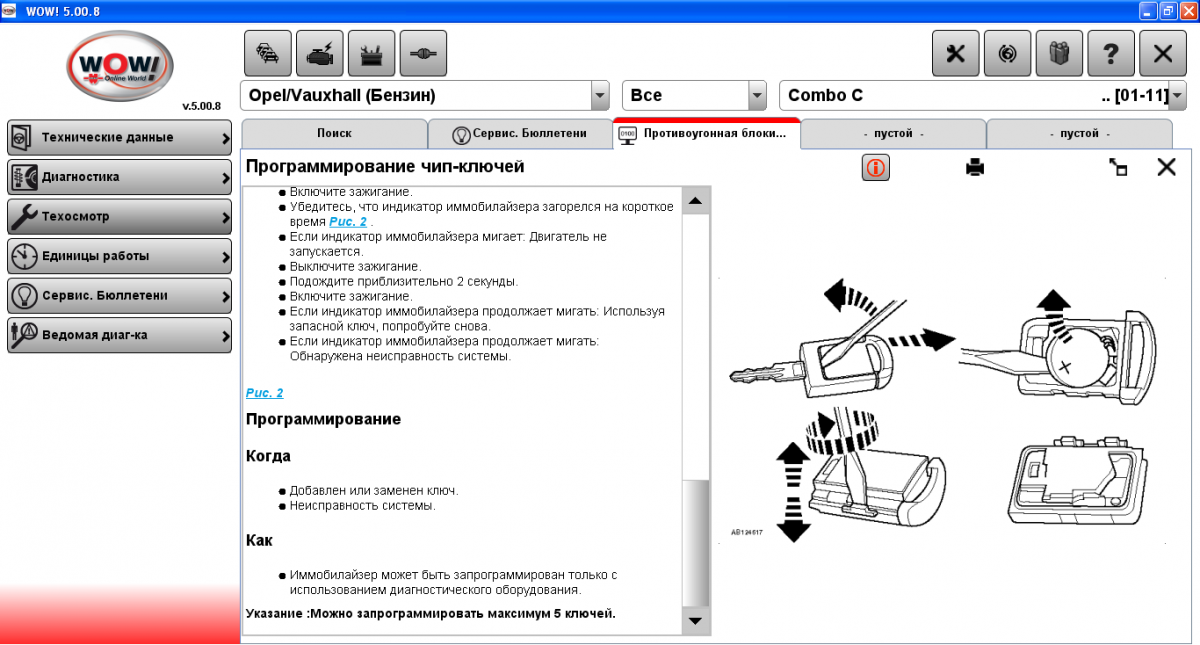Click the WOW! Online World logo
Screen dimensions: 1200x645
[x=119, y=67]
